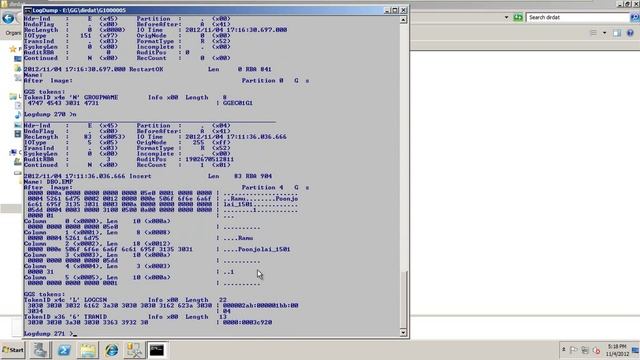Click the Organize menu in Explorer
640x360 pixels.
click(13, 33)
